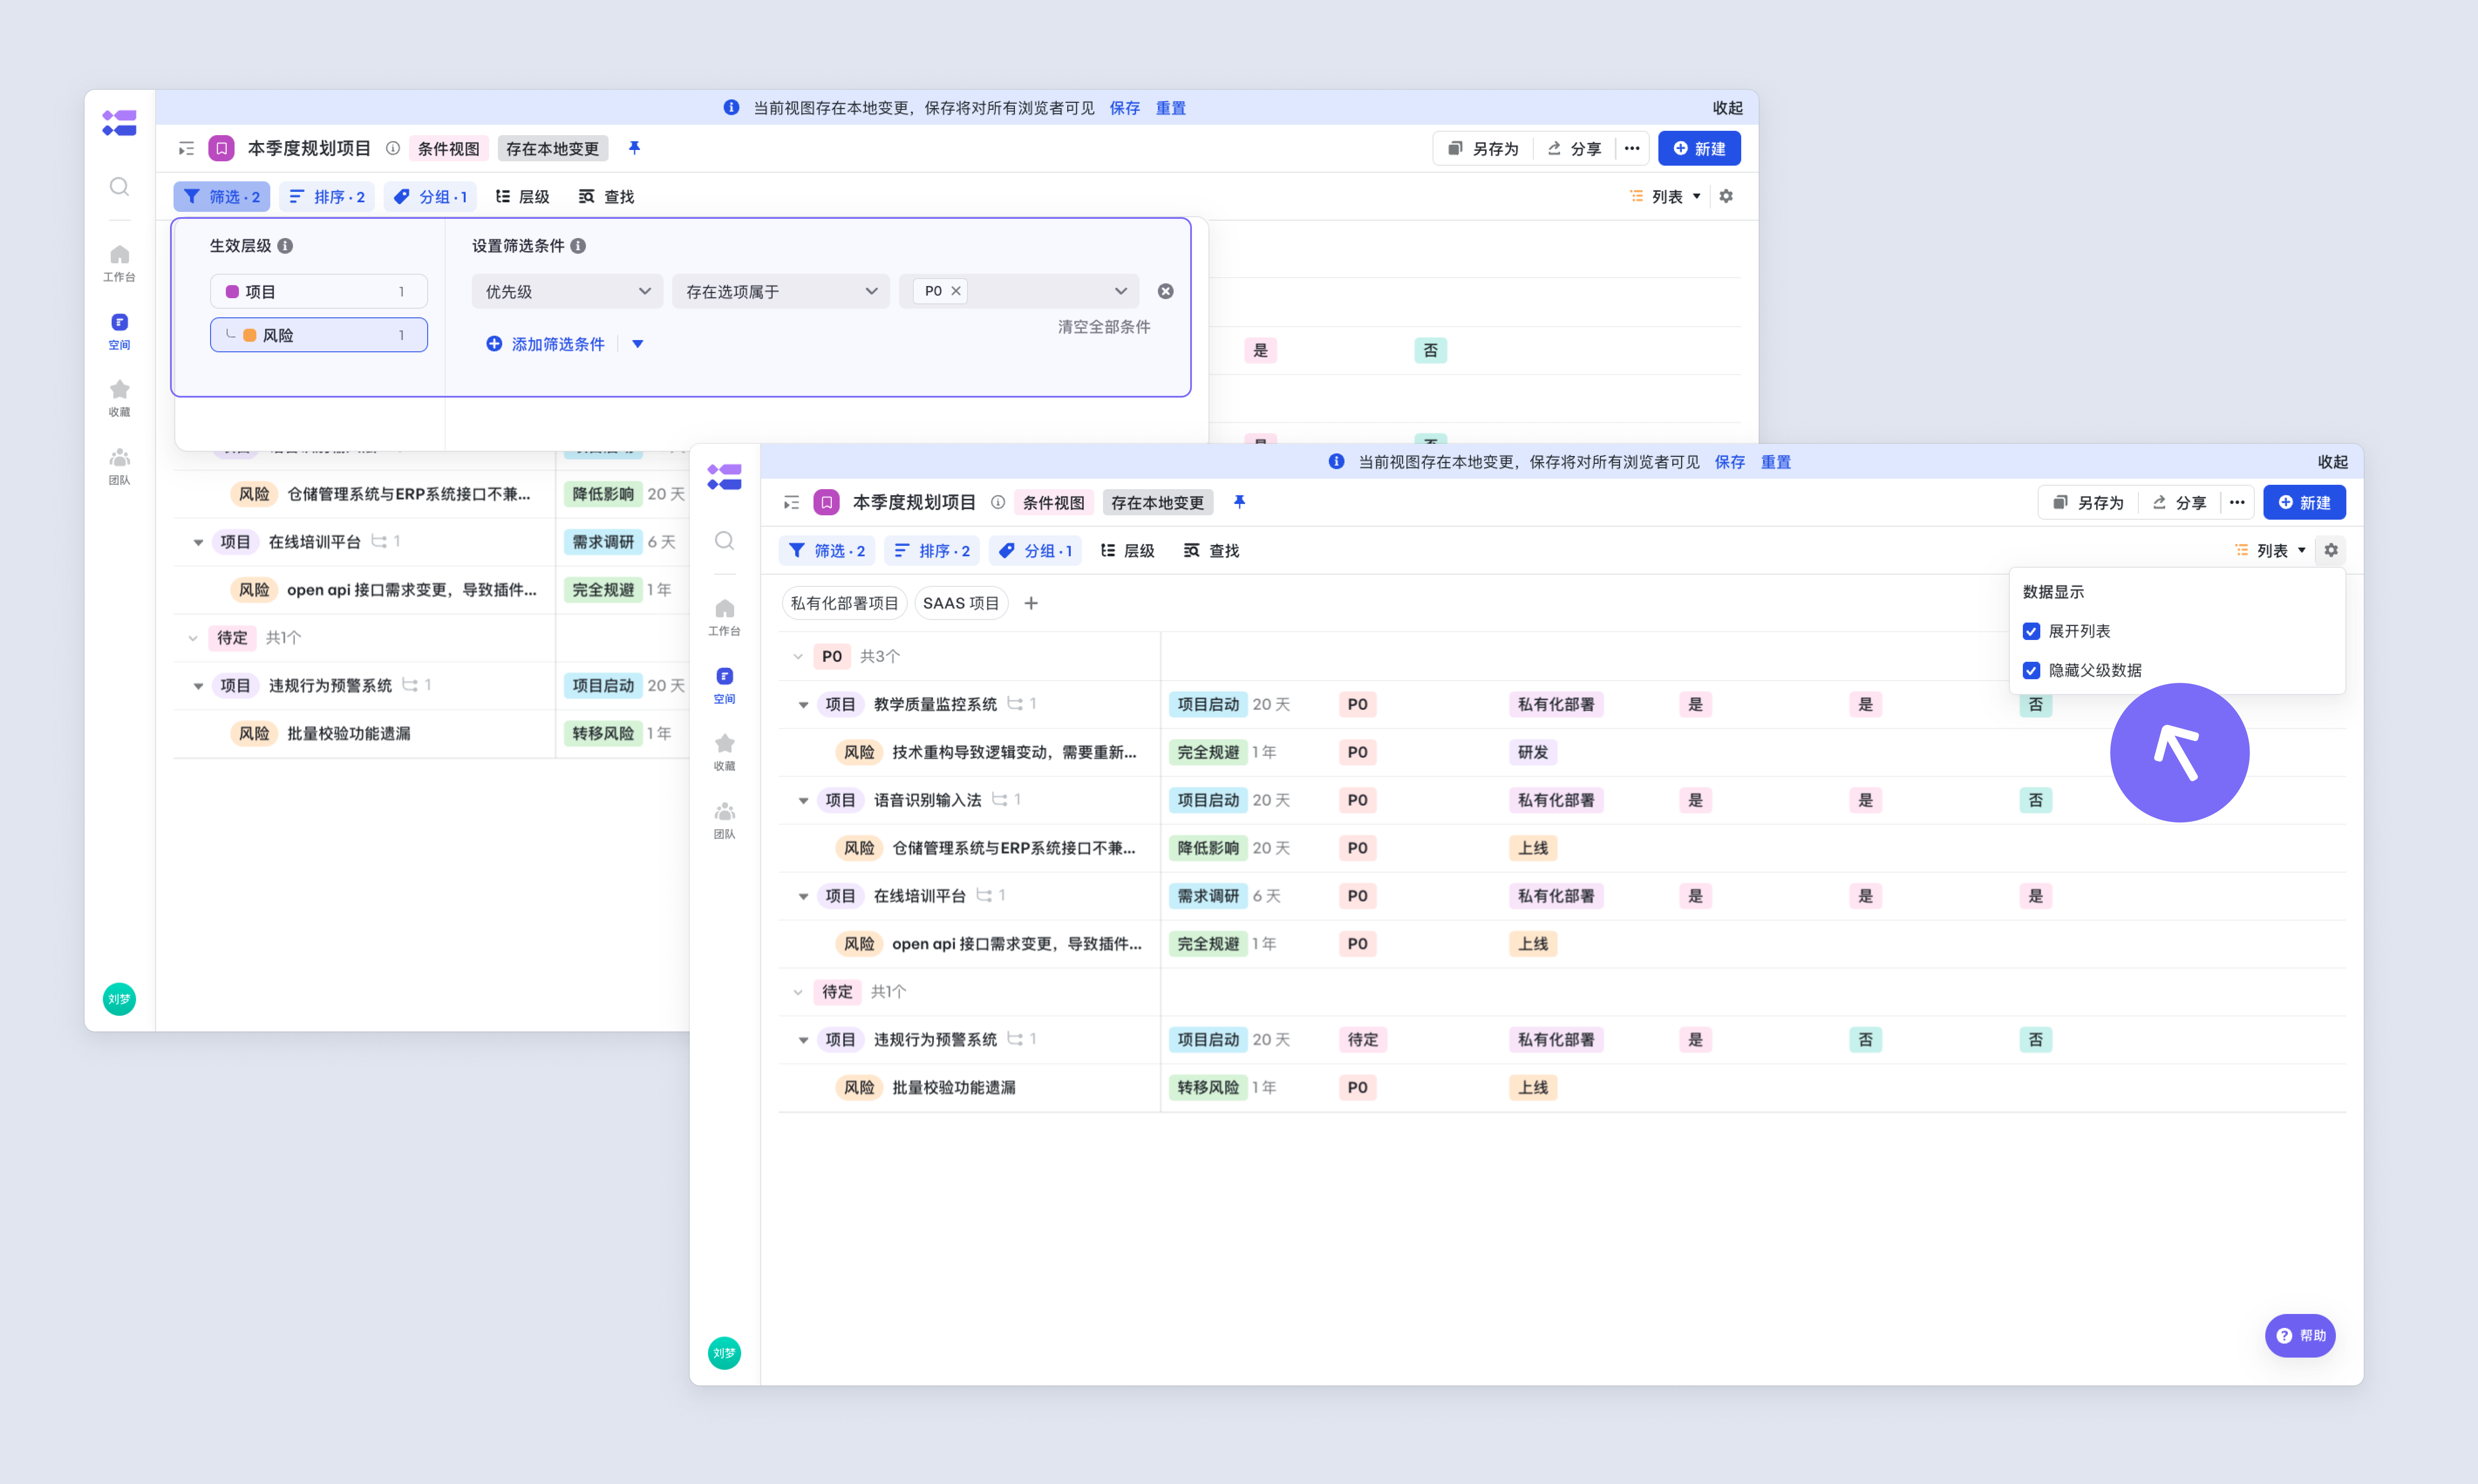Image resolution: width=2478 pixels, height=1484 pixels.
Task: Open the 优先级 field dropdown
Action: click(x=567, y=291)
